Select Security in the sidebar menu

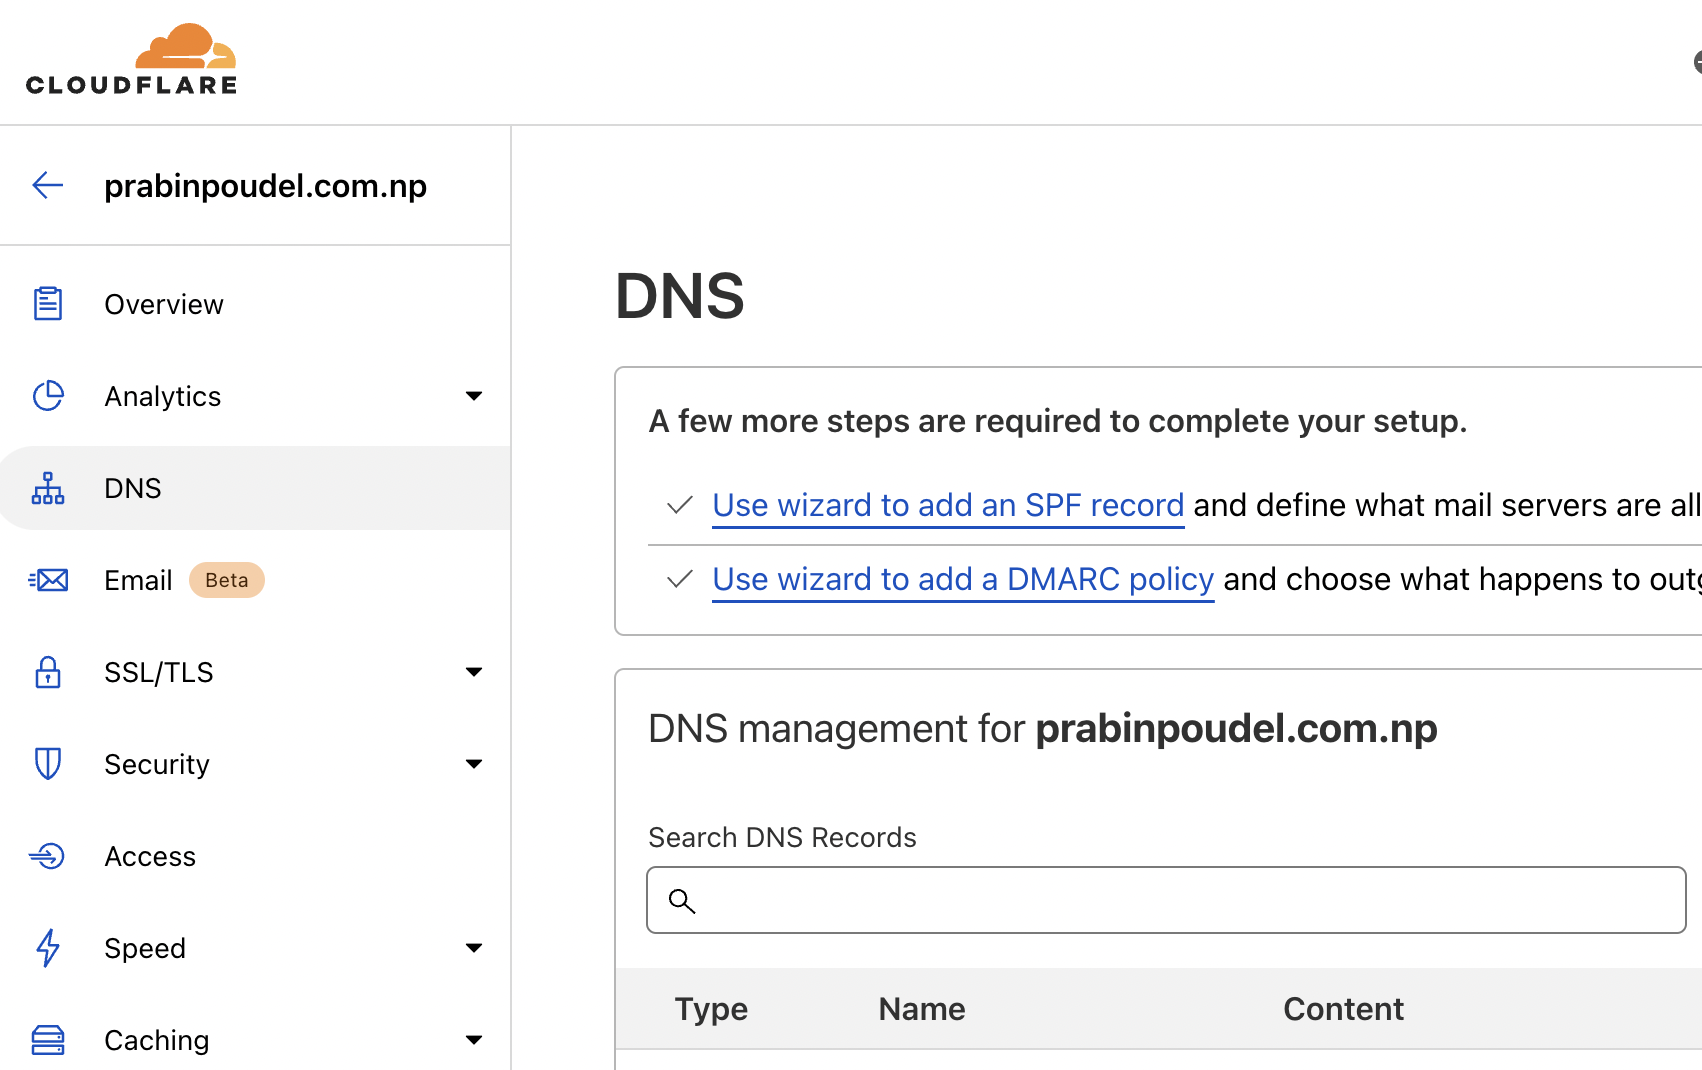tap(157, 764)
